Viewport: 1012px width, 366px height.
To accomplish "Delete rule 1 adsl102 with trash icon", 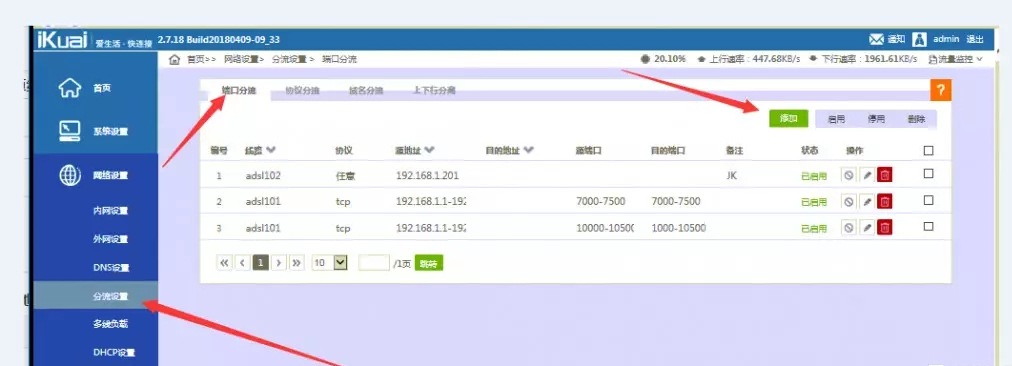I will click(885, 175).
